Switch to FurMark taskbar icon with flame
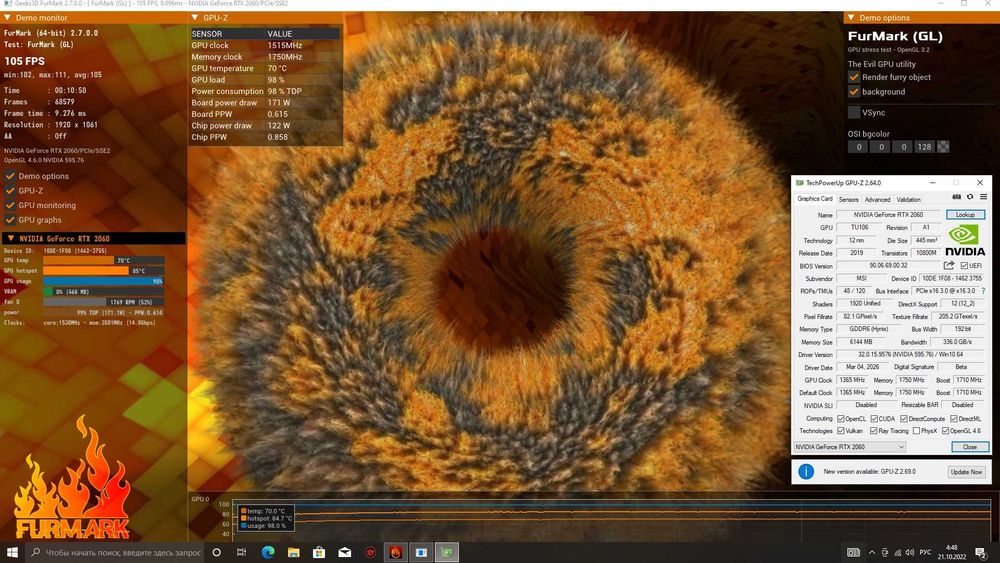This screenshot has width=1000, height=563. pyautogui.click(x=395, y=552)
